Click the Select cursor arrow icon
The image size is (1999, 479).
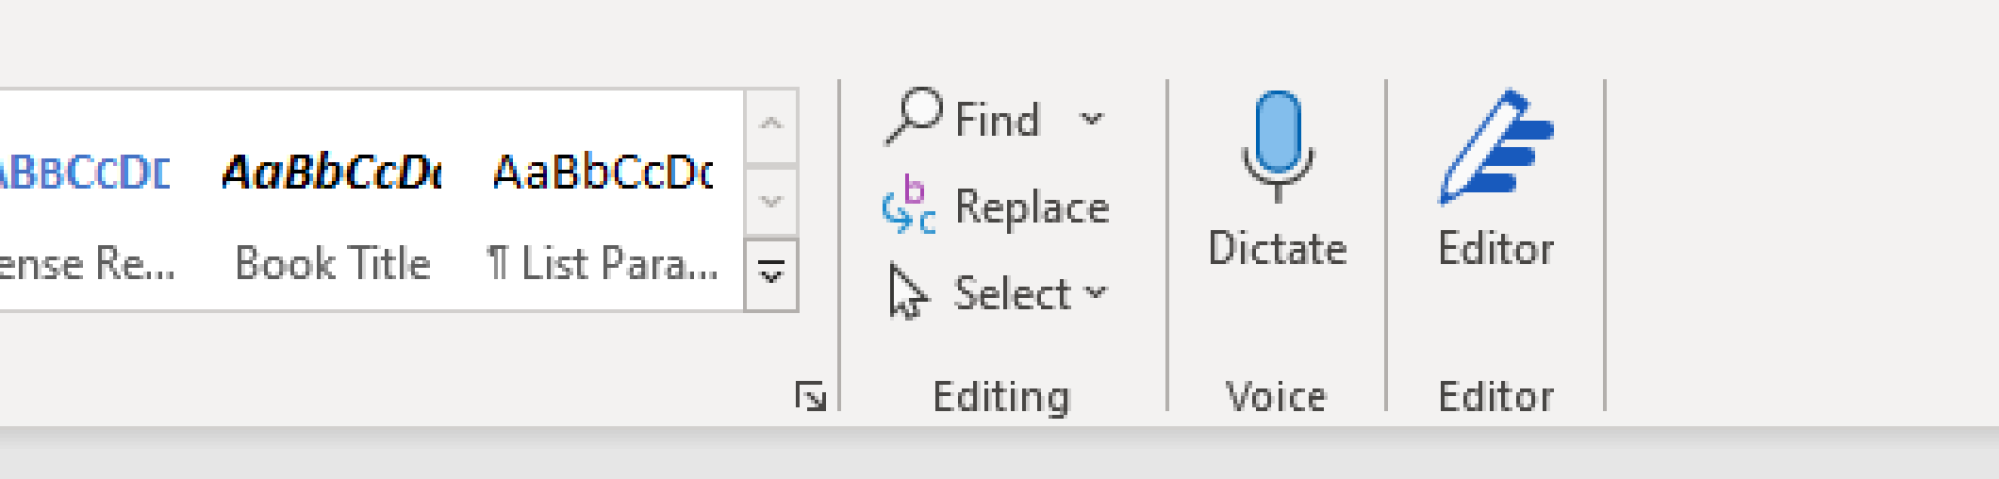(x=908, y=292)
